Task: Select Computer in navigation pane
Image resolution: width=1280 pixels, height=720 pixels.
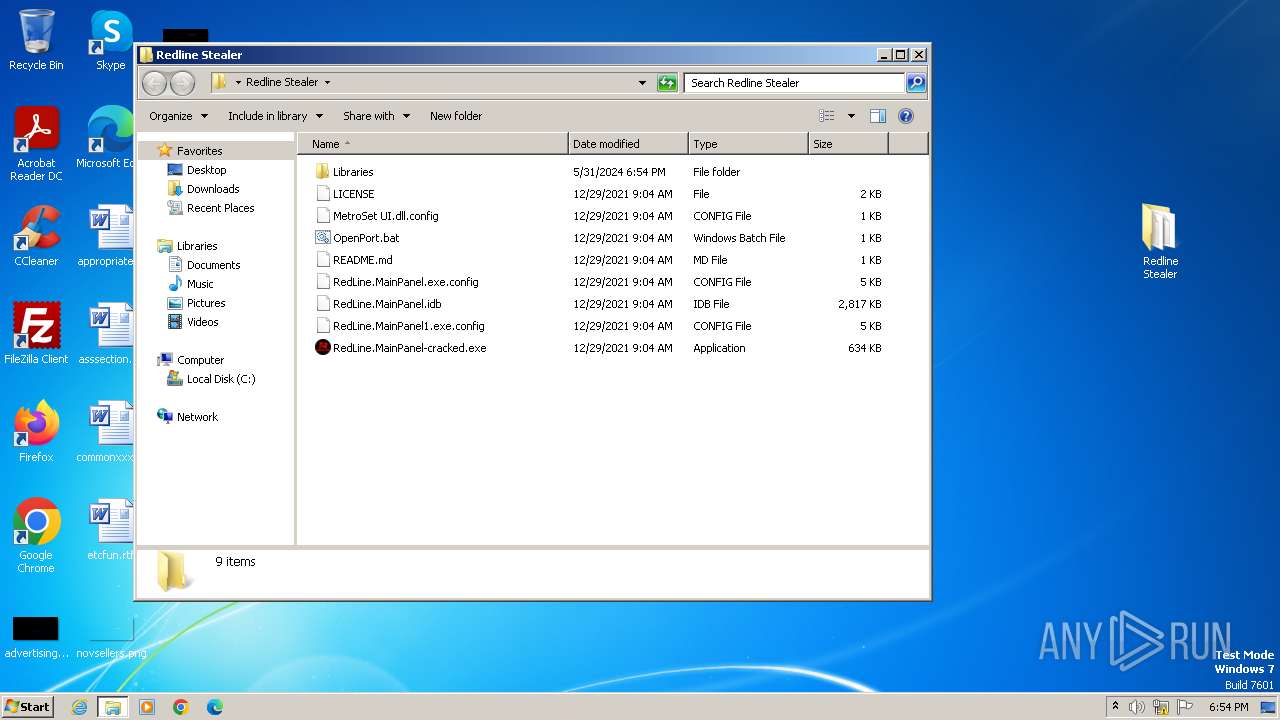Action: point(200,360)
